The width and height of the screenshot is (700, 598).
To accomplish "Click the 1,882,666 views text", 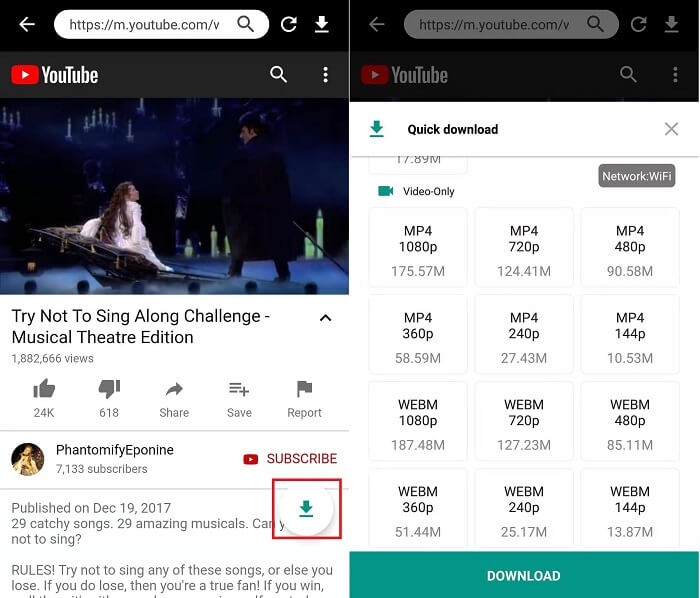I will tap(52, 358).
